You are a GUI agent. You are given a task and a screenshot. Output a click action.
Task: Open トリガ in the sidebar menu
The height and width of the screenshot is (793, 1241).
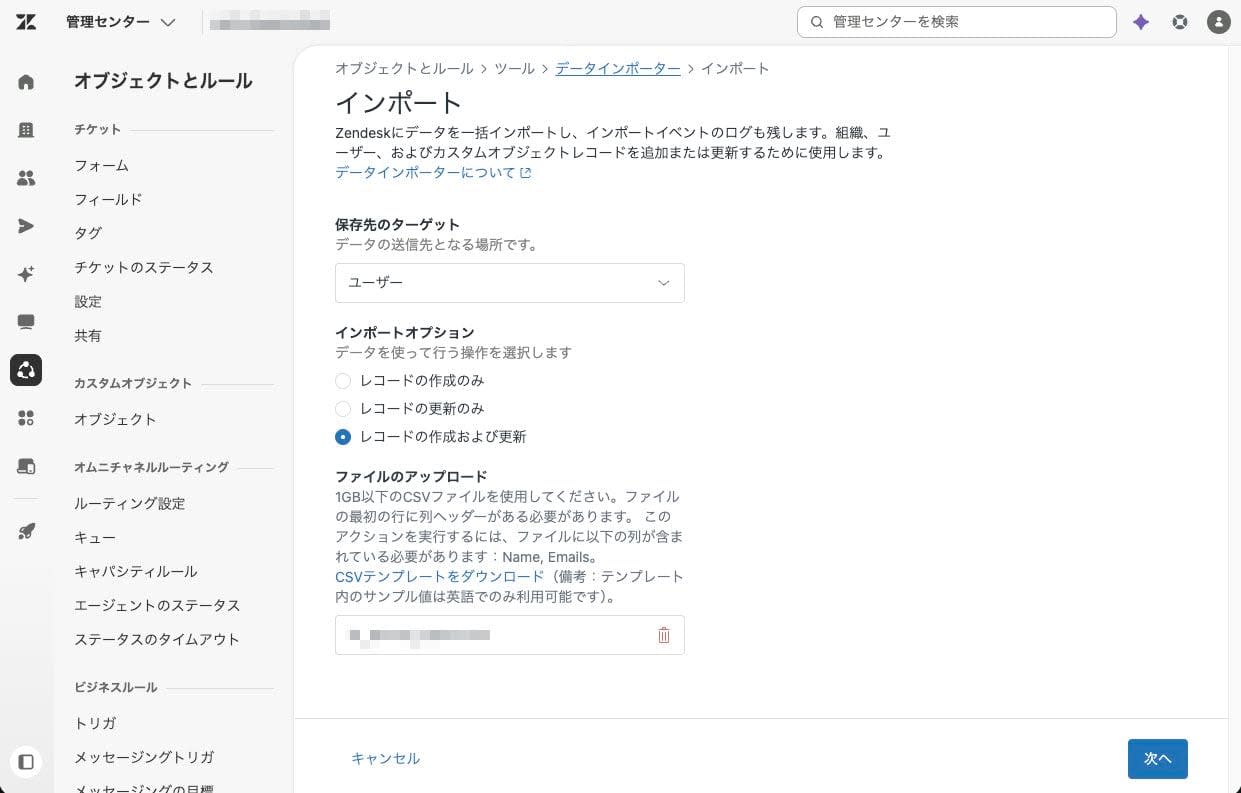(x=95, y=723)
